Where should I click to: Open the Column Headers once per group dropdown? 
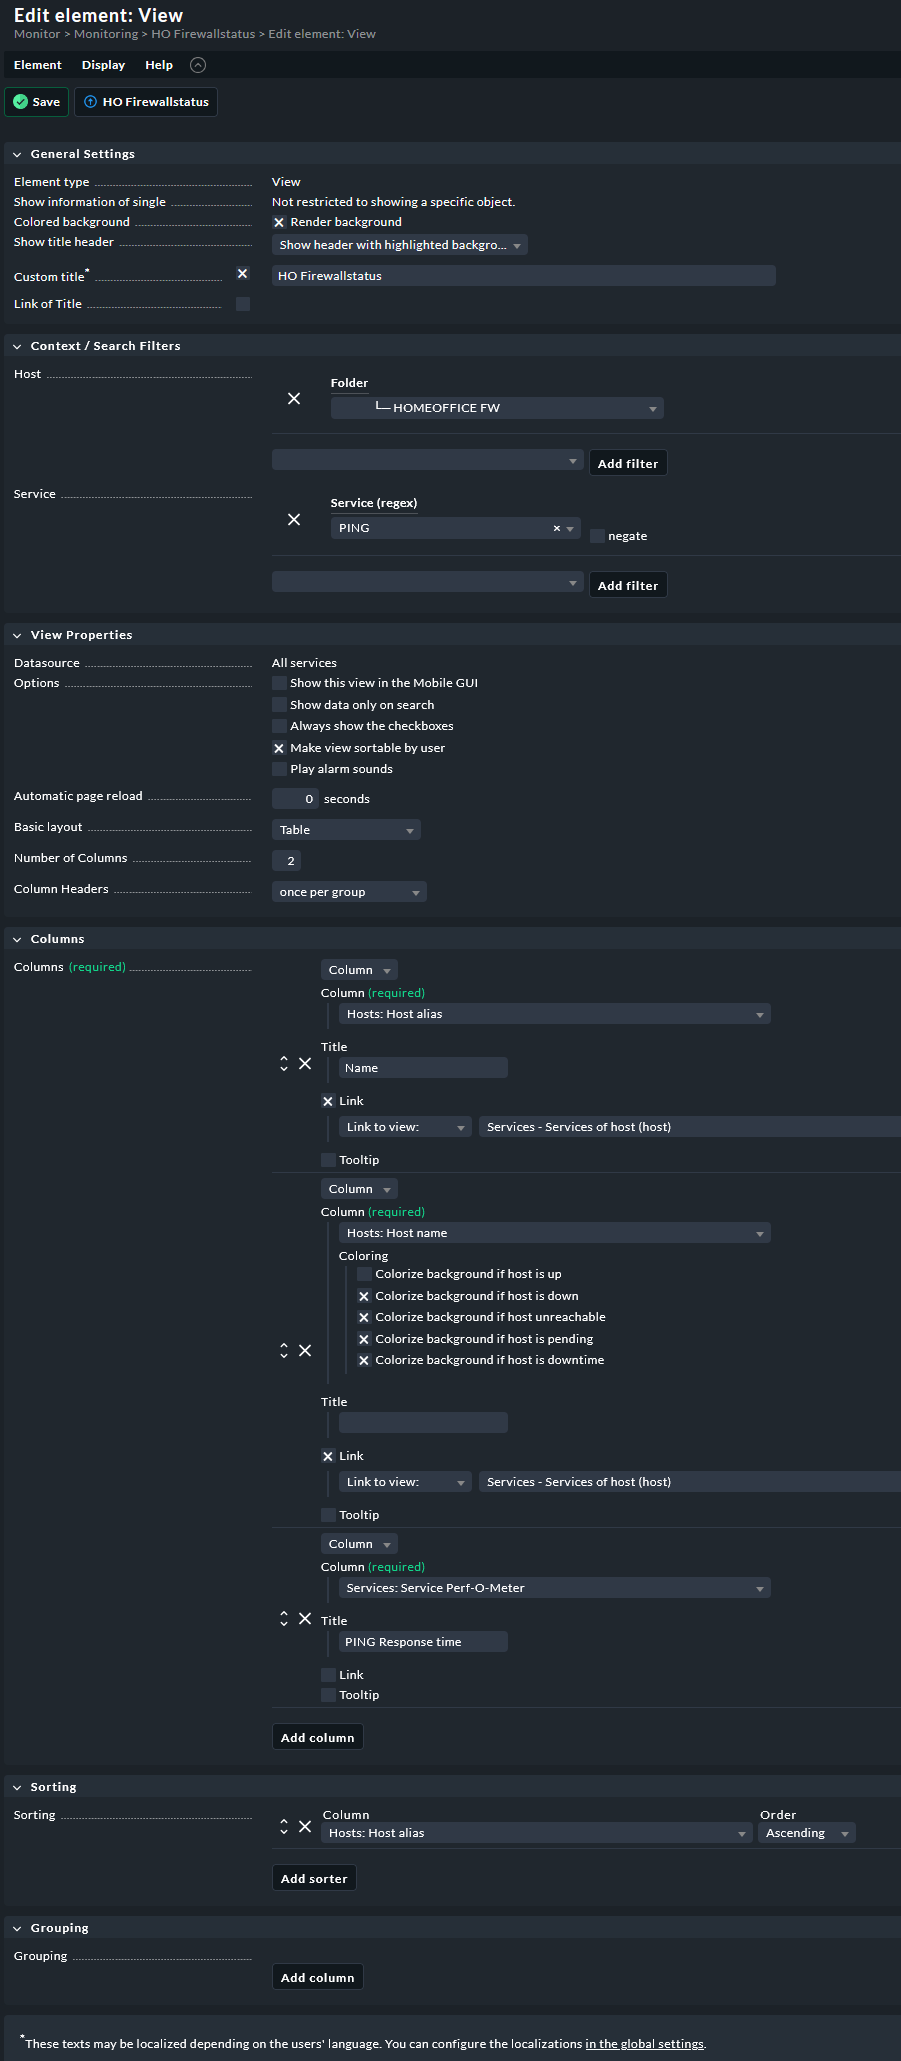coord(349,892)
